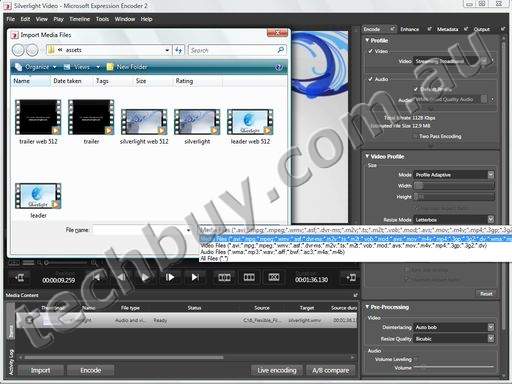Select the 'silverlight web 512' video thumbnail
Viewport: 512px width, 384px height.
tap(144, 122)
